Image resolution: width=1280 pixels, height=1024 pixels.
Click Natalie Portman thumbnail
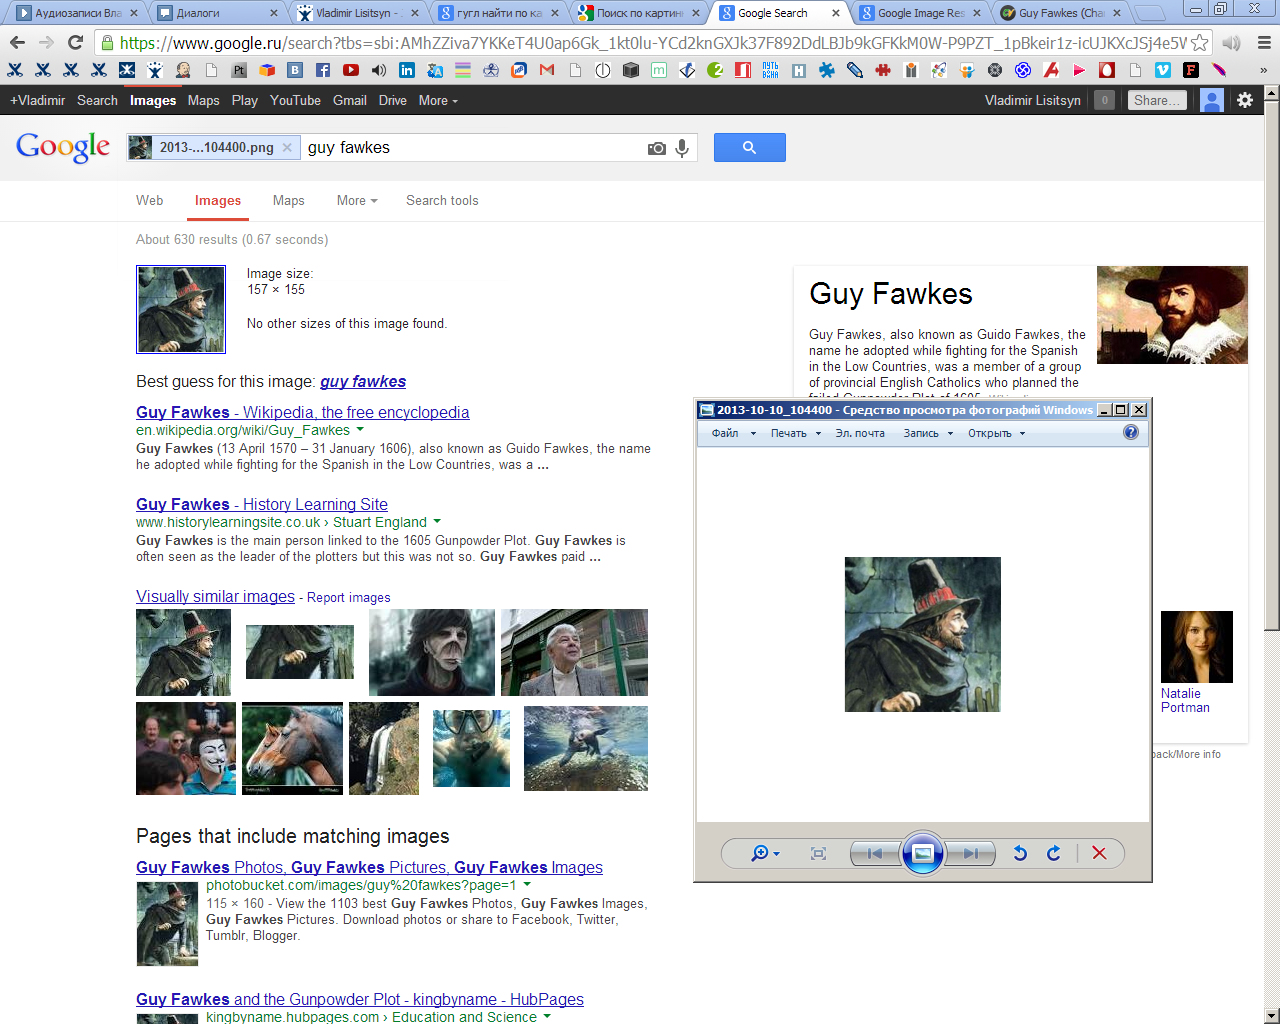tap(1196, 647)
